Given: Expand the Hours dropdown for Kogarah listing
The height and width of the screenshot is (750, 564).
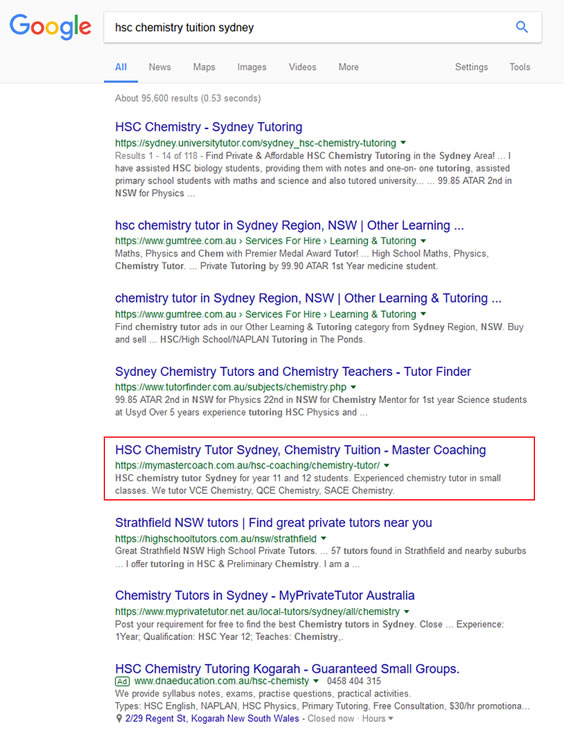Looking at the screenshot, I should pos(377,718).
